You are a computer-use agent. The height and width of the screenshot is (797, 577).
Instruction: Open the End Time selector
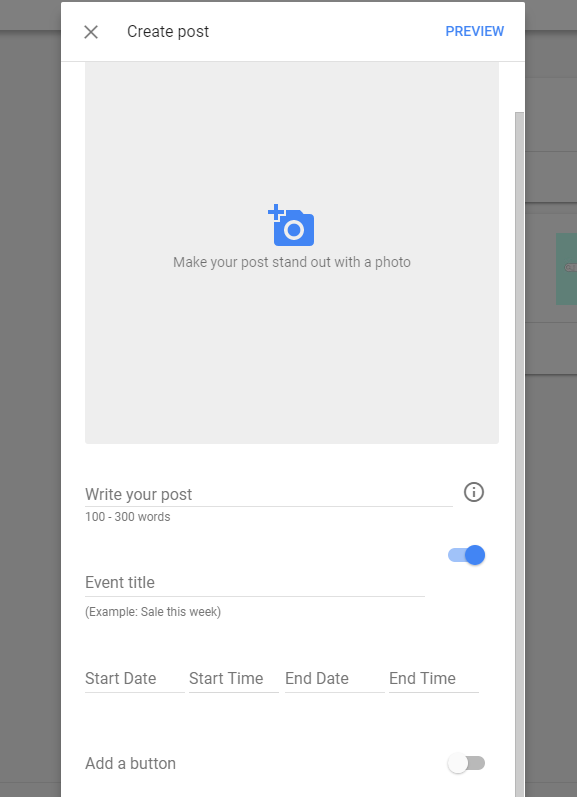click(x=434, y=679)
